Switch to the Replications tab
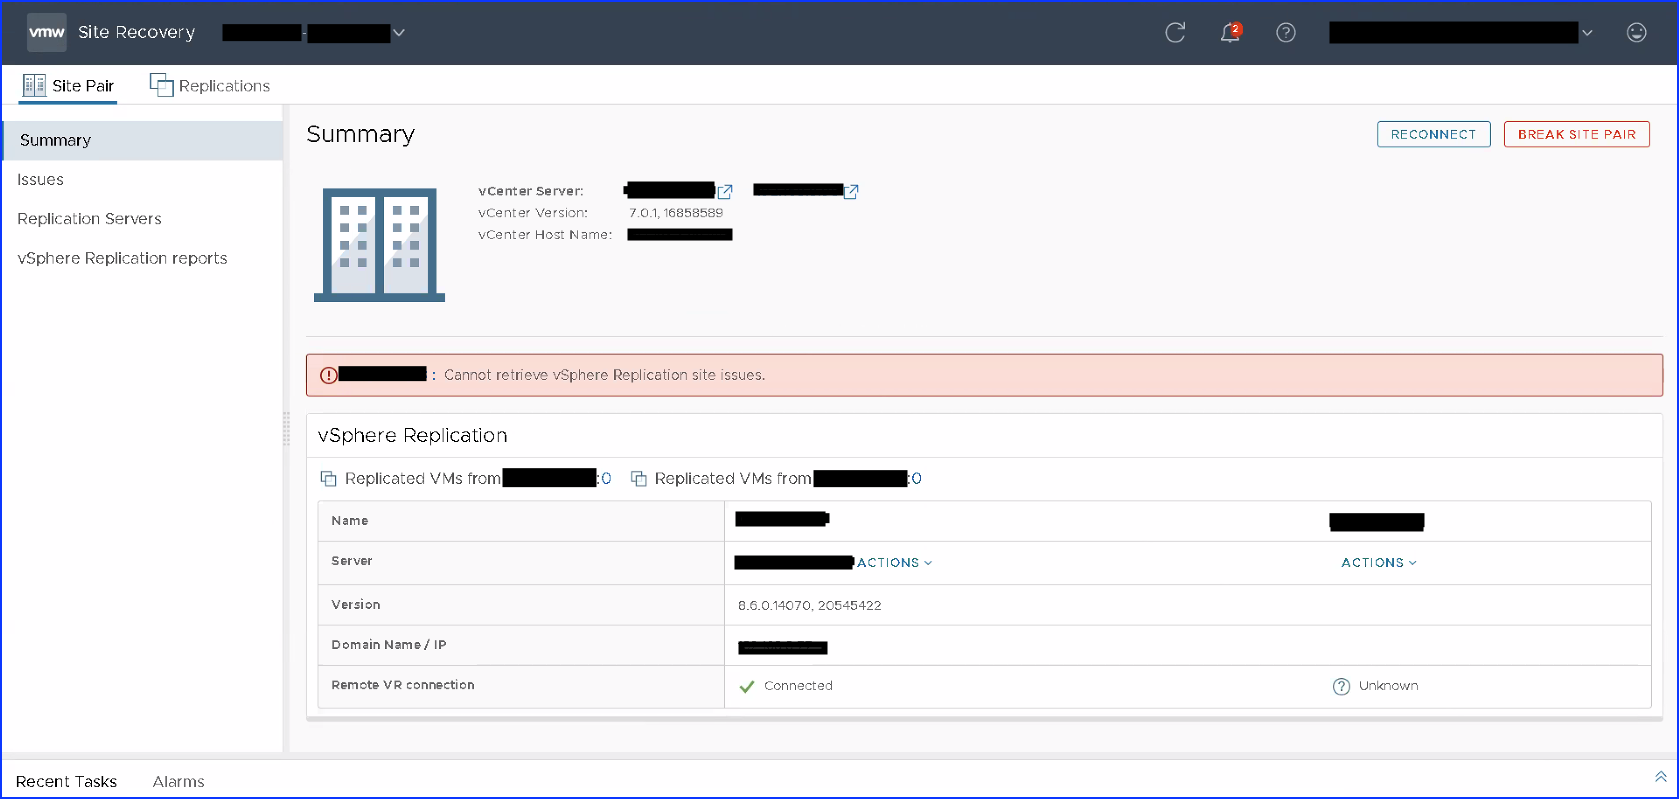1679x799 pixels. [210, 86]
